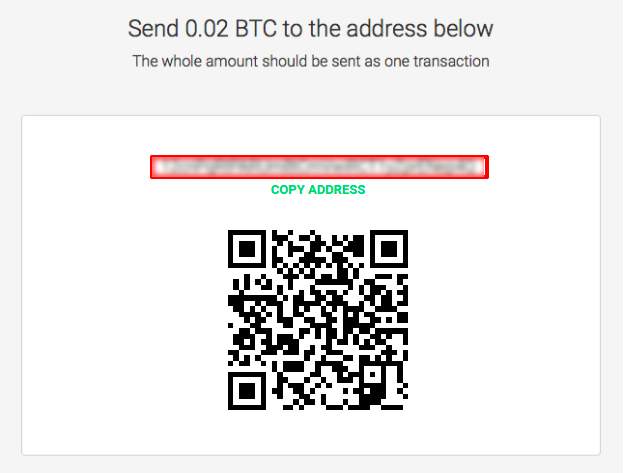Click the QR code top-right finder square
The width and height of the screenshot is (624, 473).
click(389, 249)
